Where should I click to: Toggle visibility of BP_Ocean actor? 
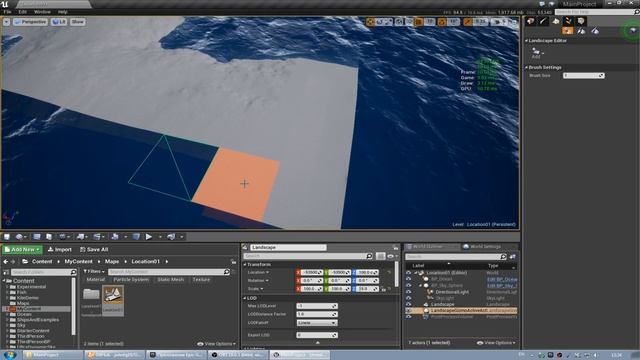[x=409, y=279]
